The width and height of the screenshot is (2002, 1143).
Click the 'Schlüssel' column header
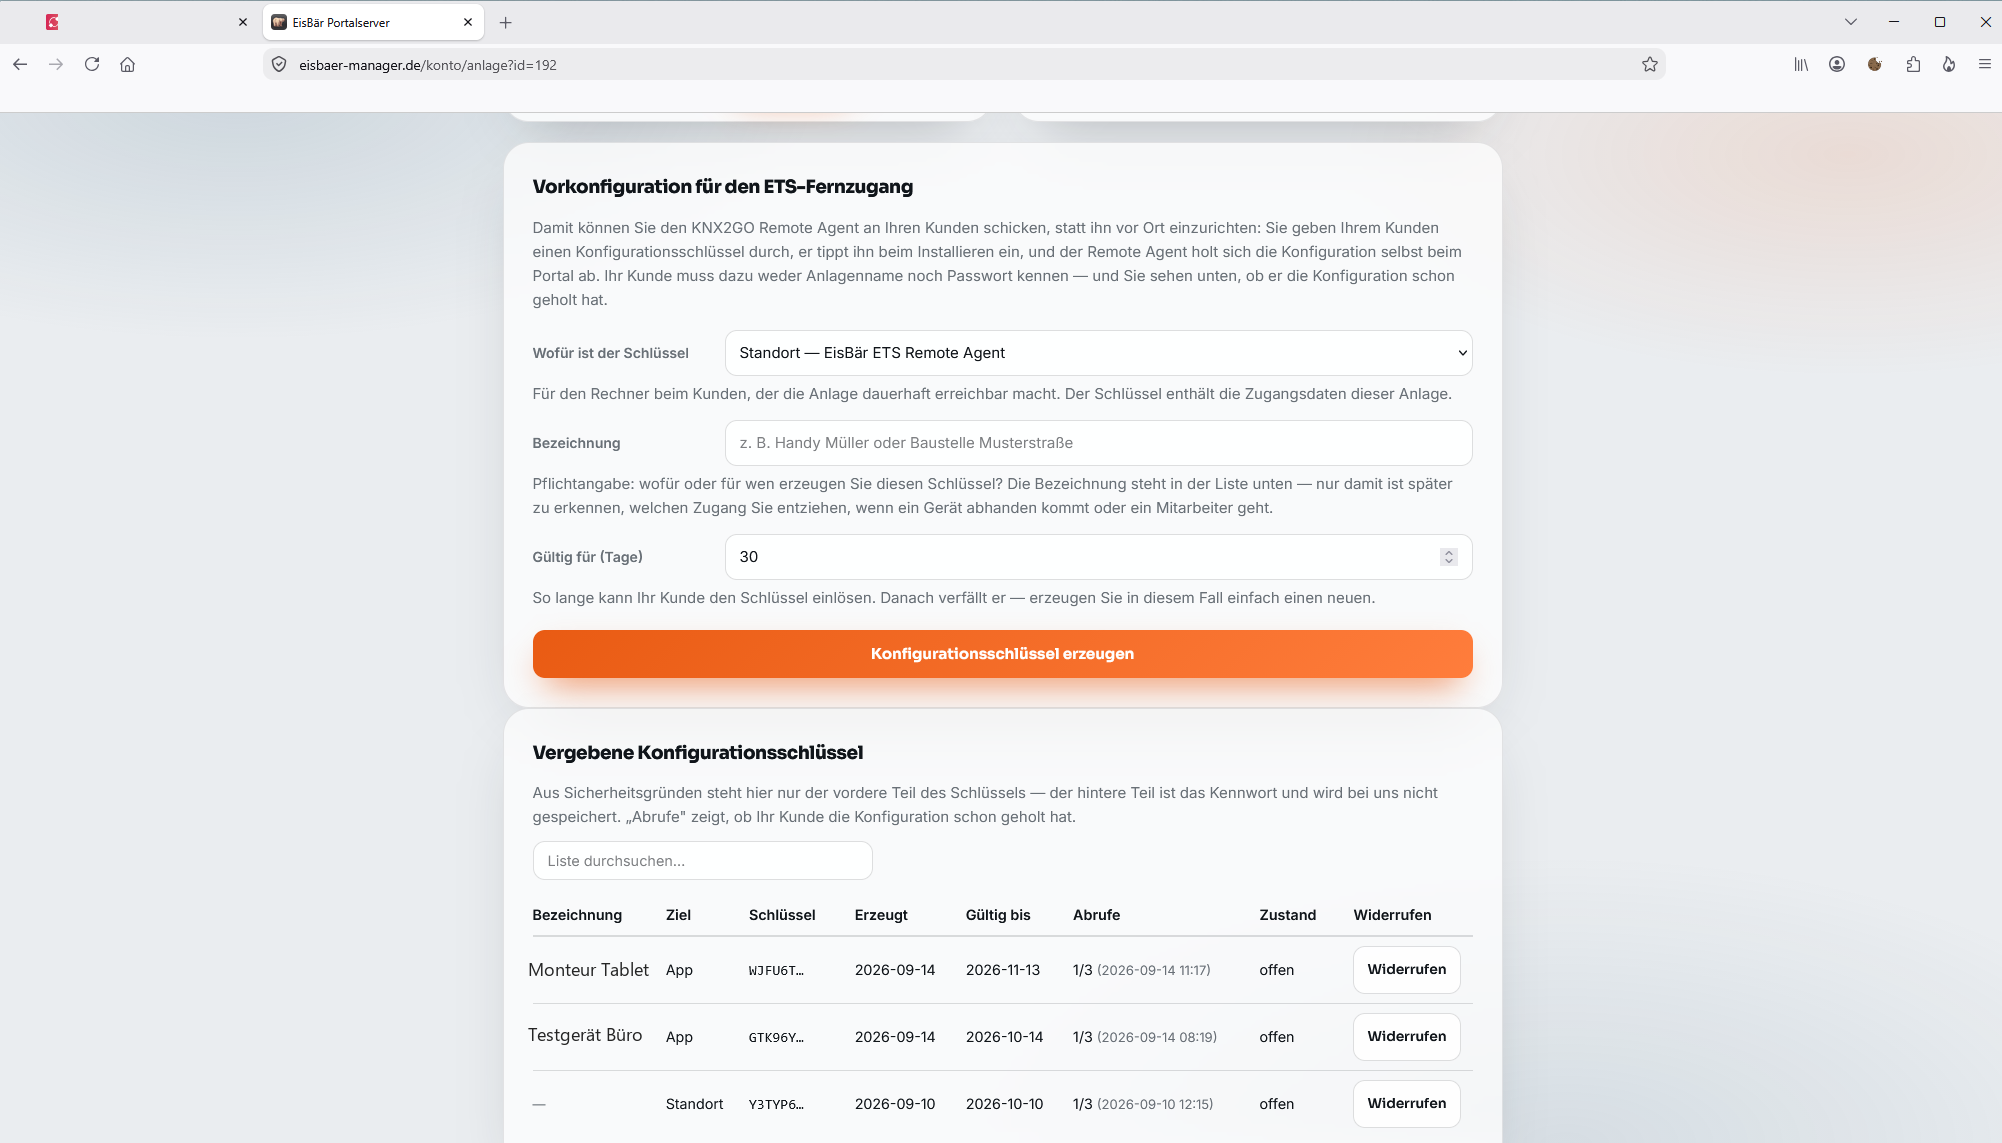pyautogui.click(x=782, y=915)
